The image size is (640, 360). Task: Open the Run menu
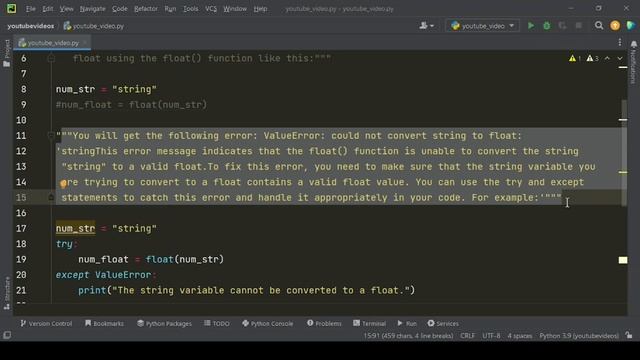170,9
